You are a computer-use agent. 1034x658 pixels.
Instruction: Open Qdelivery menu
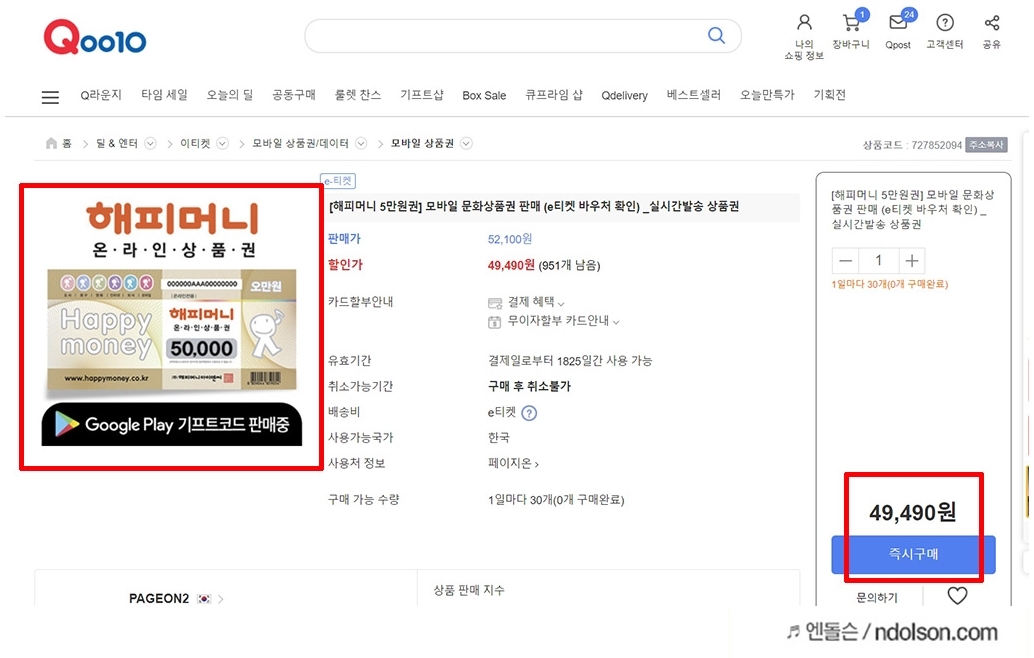click(x=624, y=96)
